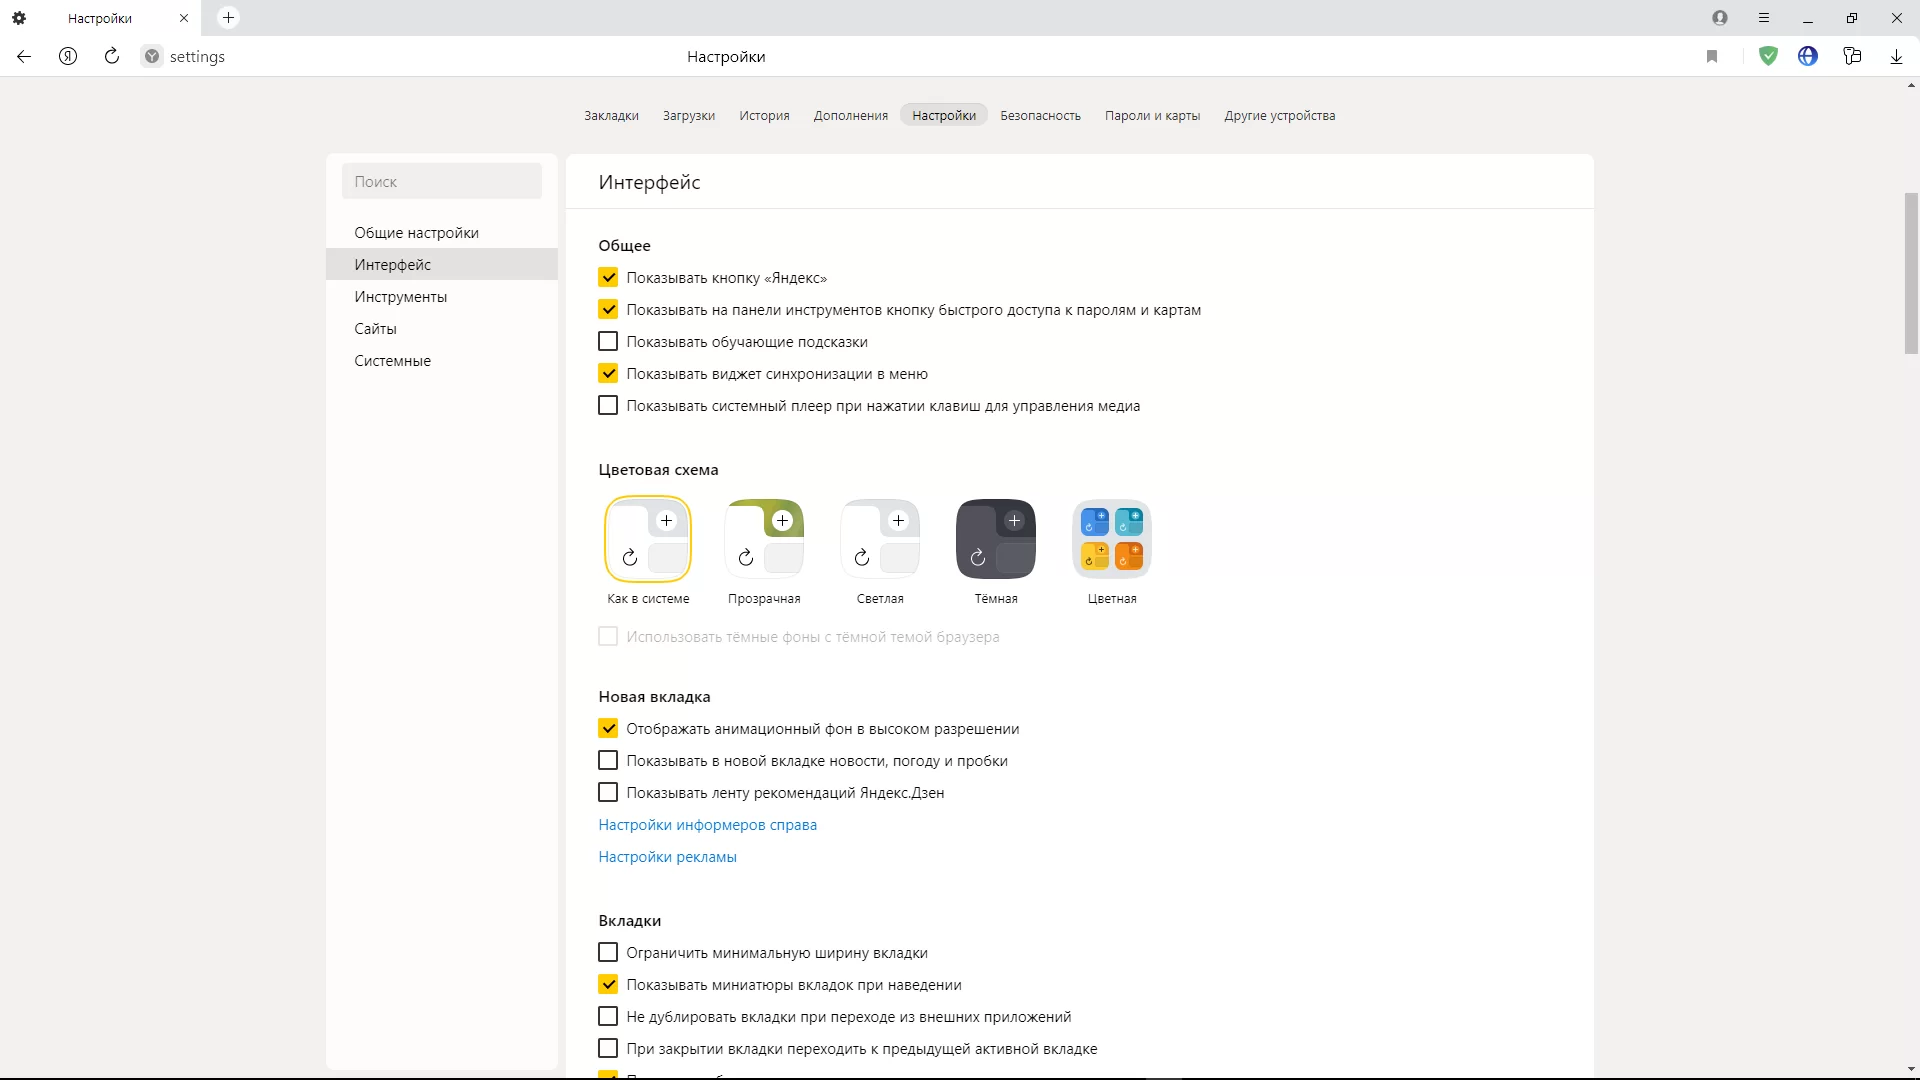Select Интерфейс in settings sidebar
The width and height of the screenshot is (1920, 1080).
(442, 264)
